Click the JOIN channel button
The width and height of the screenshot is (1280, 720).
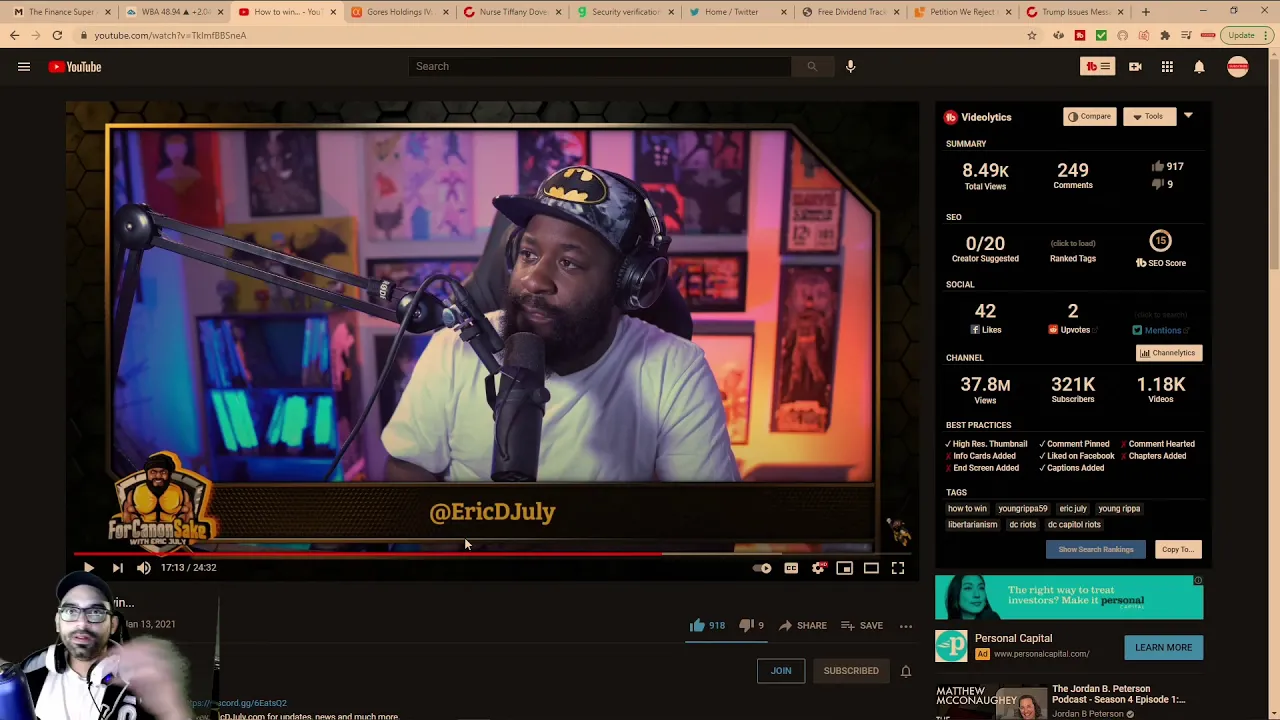coord(781,671)
